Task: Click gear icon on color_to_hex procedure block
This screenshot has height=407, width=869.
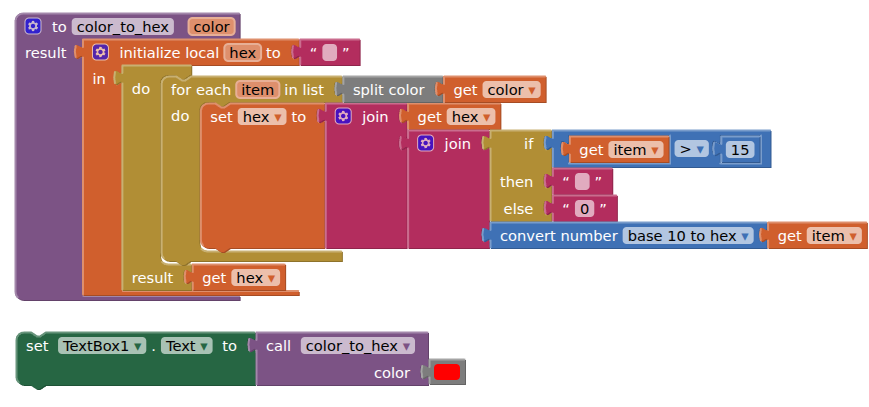Action: (x=33, y=27)
